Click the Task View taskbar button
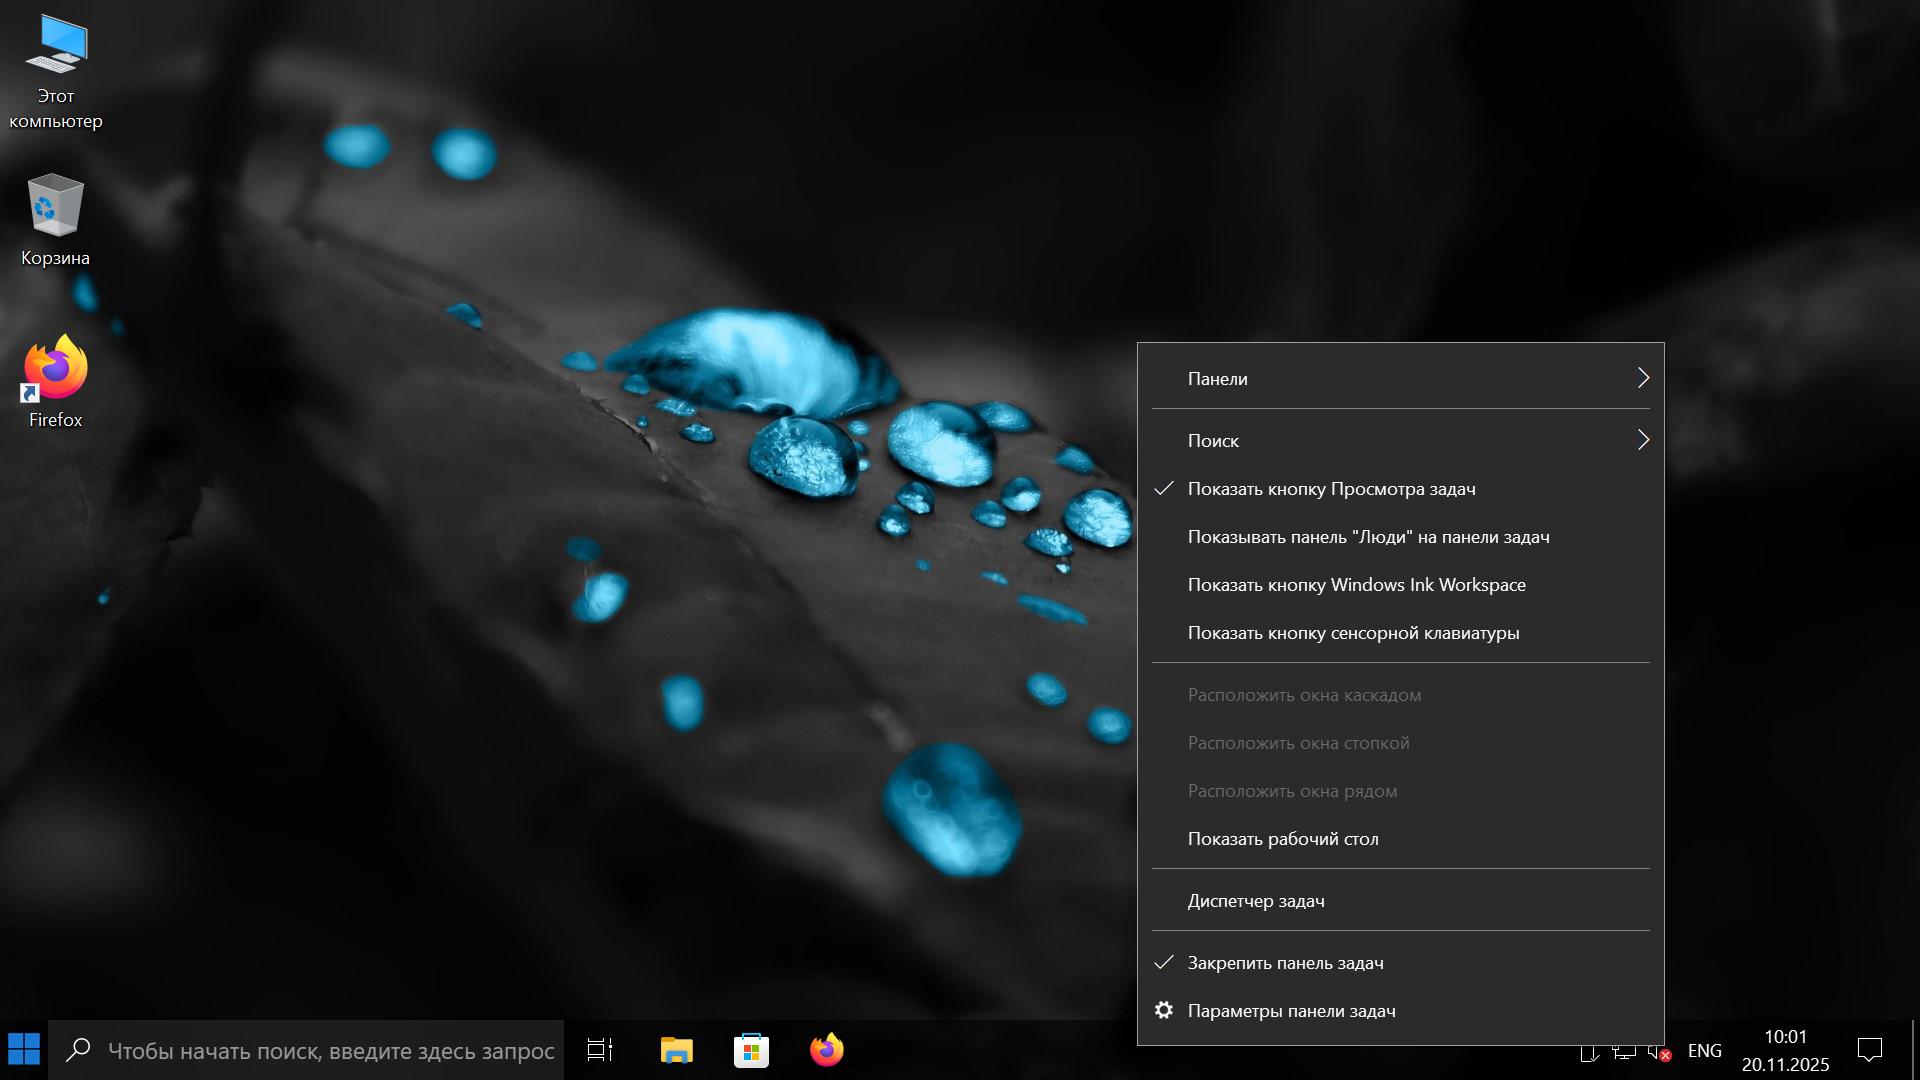This screenshot has width=1920, height=1080. [x=600, y=1050]
